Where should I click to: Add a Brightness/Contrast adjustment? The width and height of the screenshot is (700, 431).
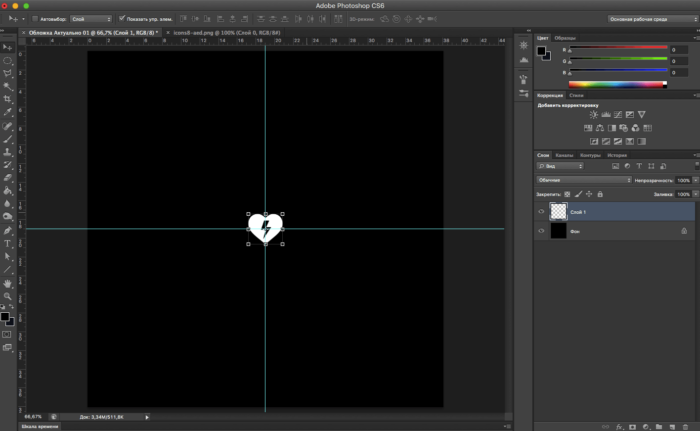[593, 114]
